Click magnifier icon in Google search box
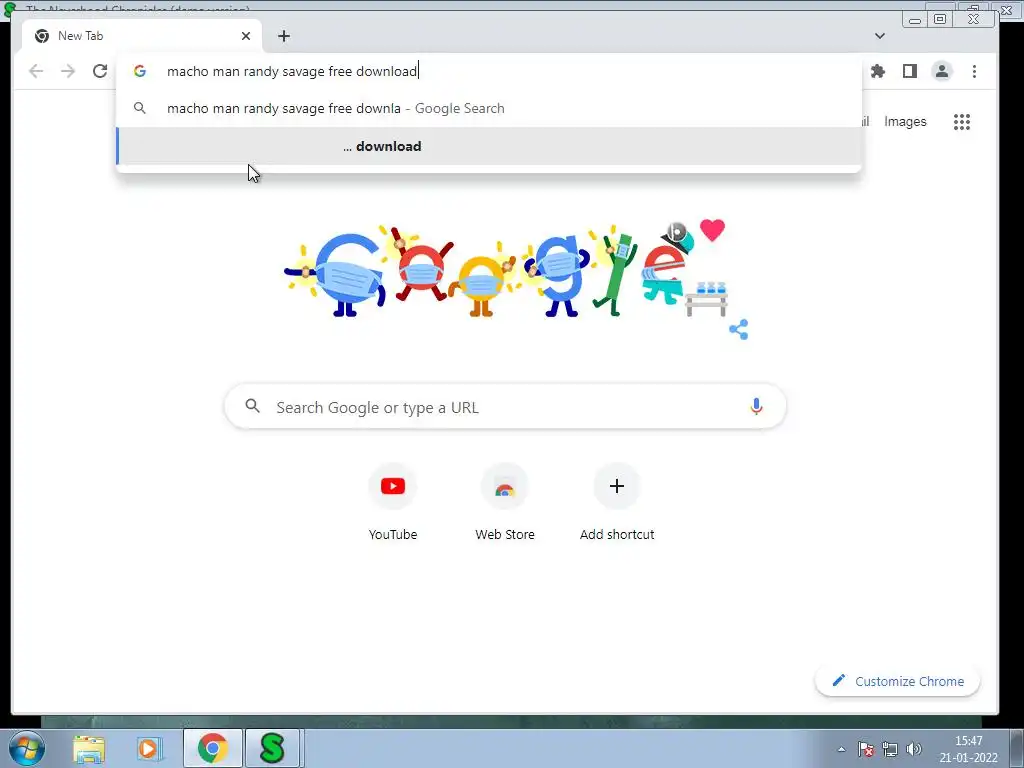This screenshot has height=768, width=1024. click(x=253, y=406)
